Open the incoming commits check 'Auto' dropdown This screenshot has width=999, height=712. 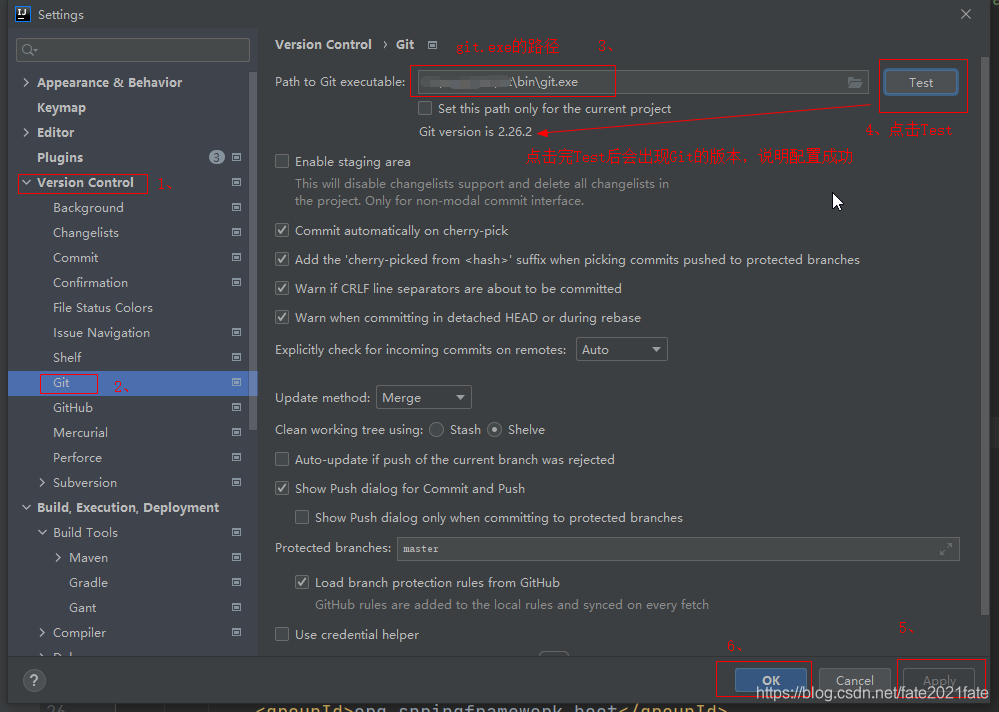(622, 350)
